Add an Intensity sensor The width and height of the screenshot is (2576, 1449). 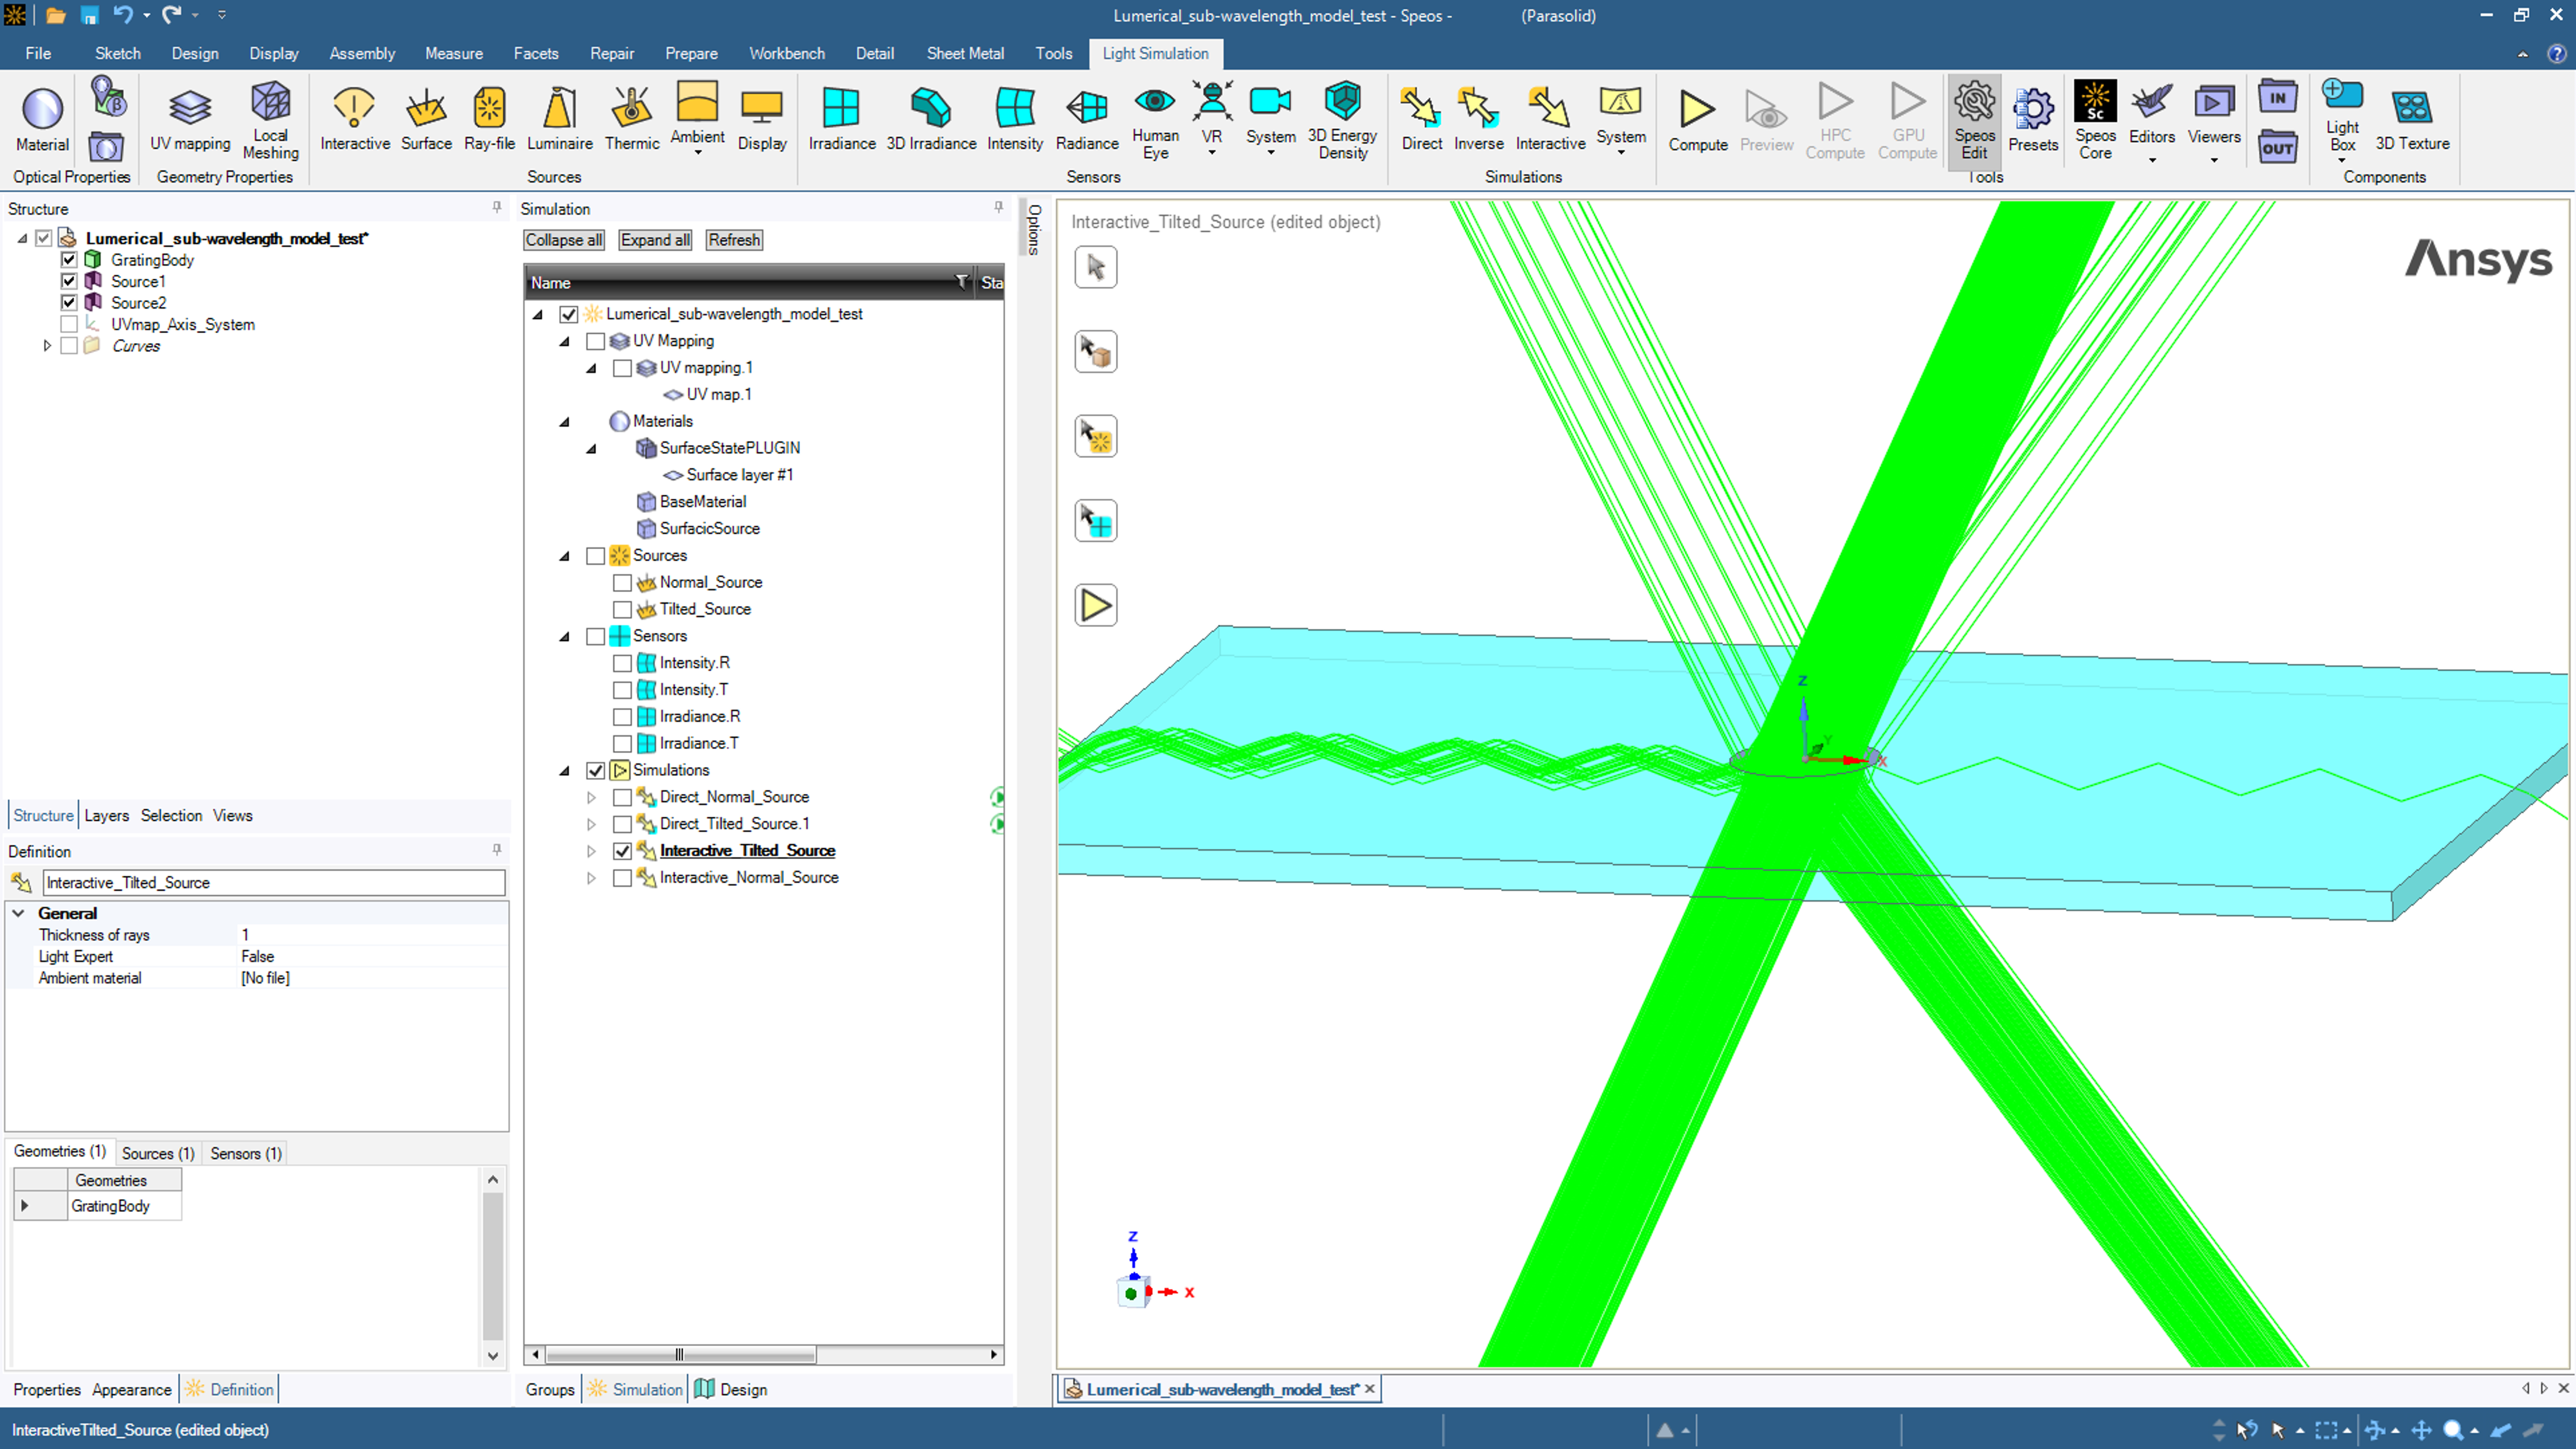click(x=1015, y=120)
